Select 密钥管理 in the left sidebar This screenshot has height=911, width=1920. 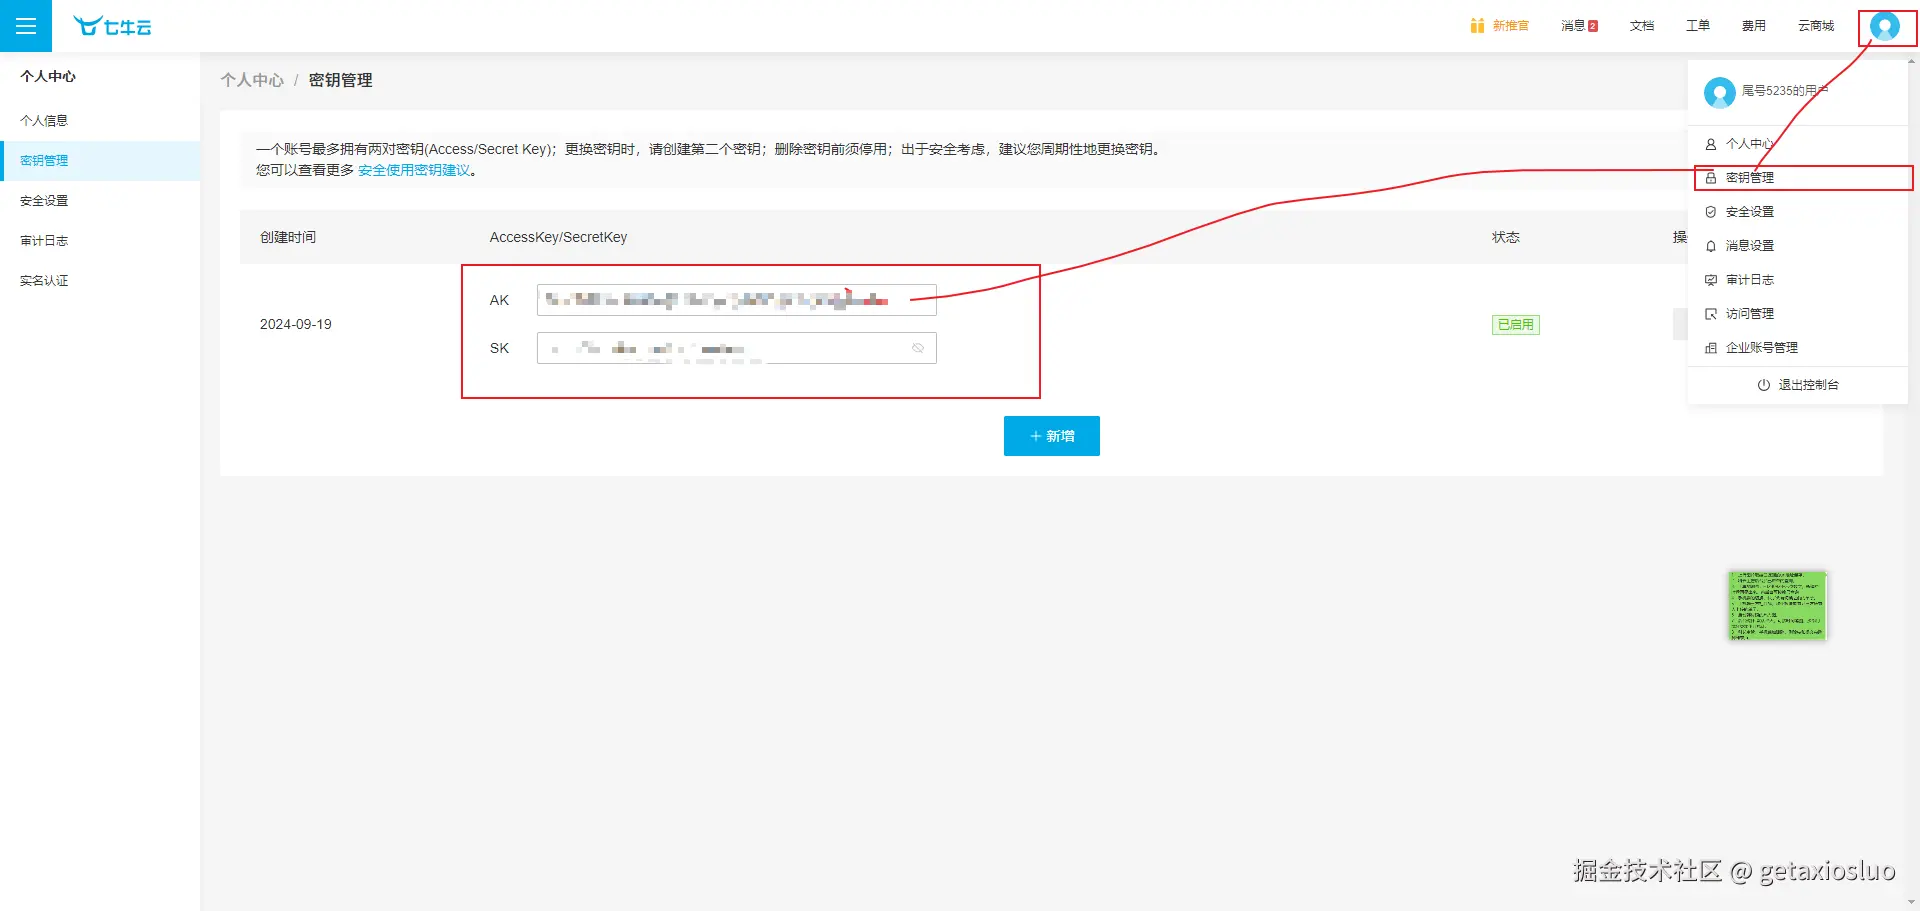click(100, 160)
